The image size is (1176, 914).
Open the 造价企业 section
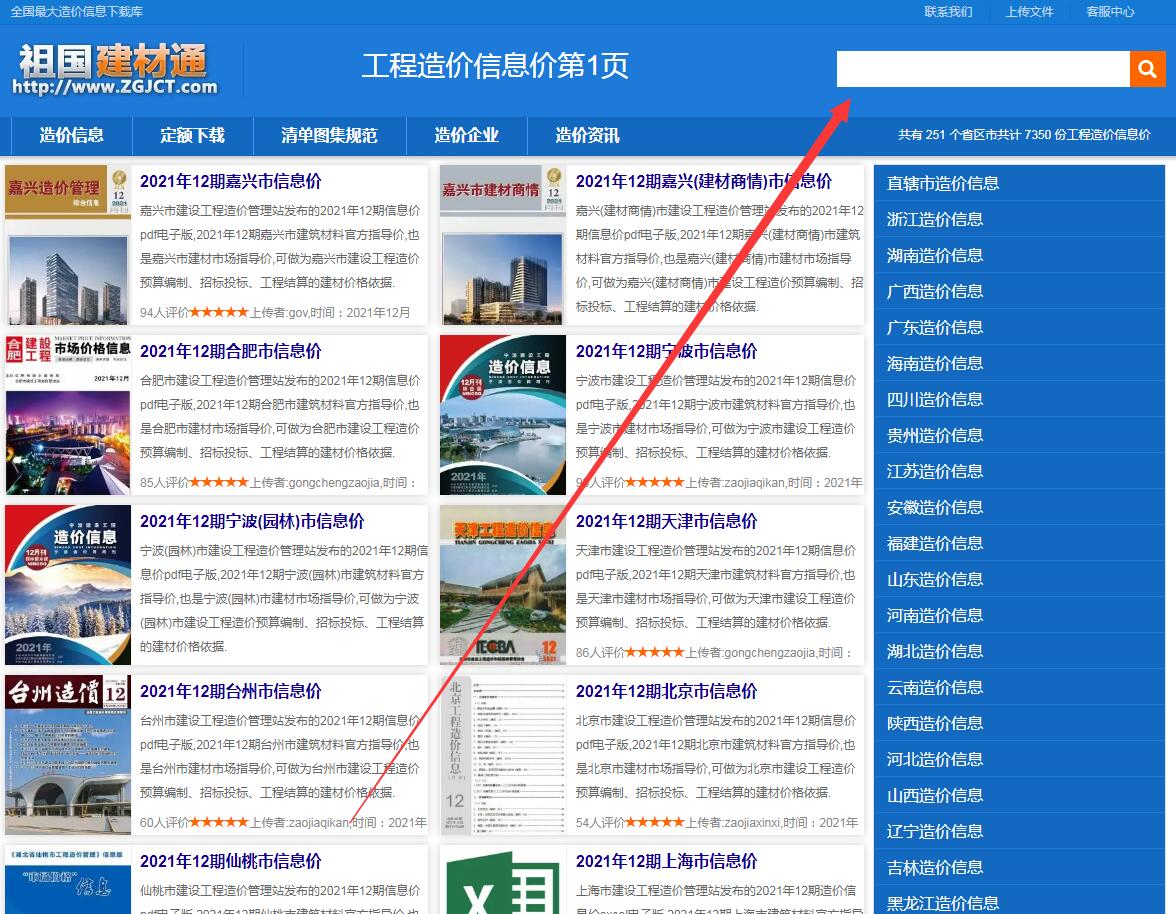(x=467, y=135)
